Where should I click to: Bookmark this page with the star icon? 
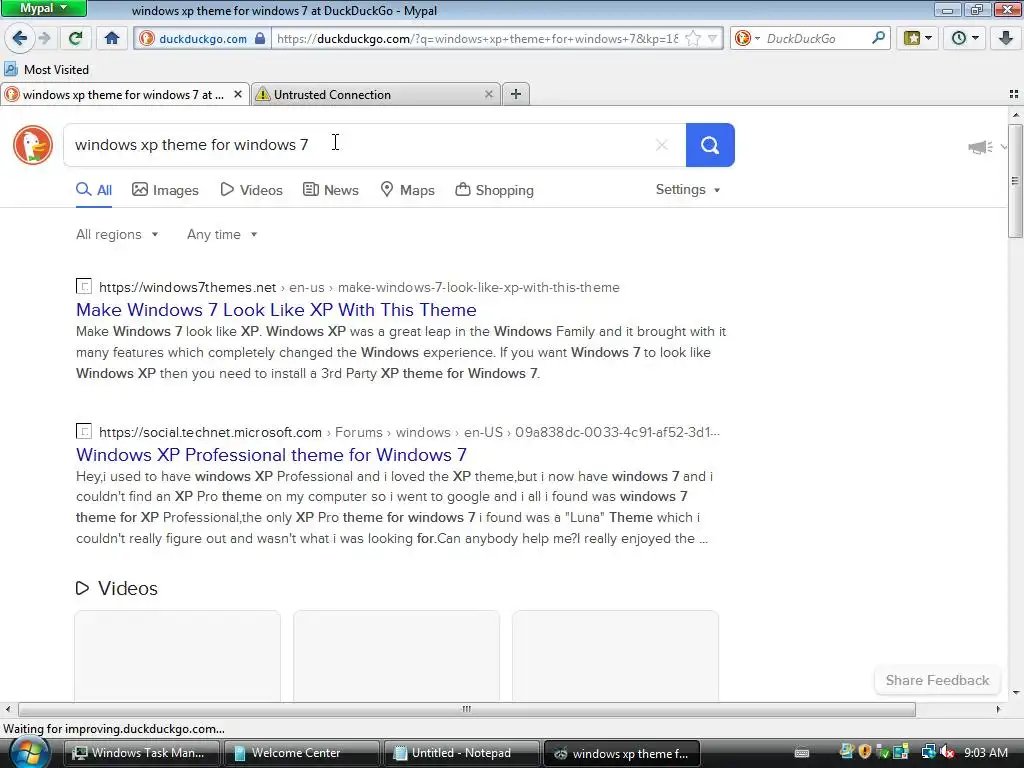(693, 39)
